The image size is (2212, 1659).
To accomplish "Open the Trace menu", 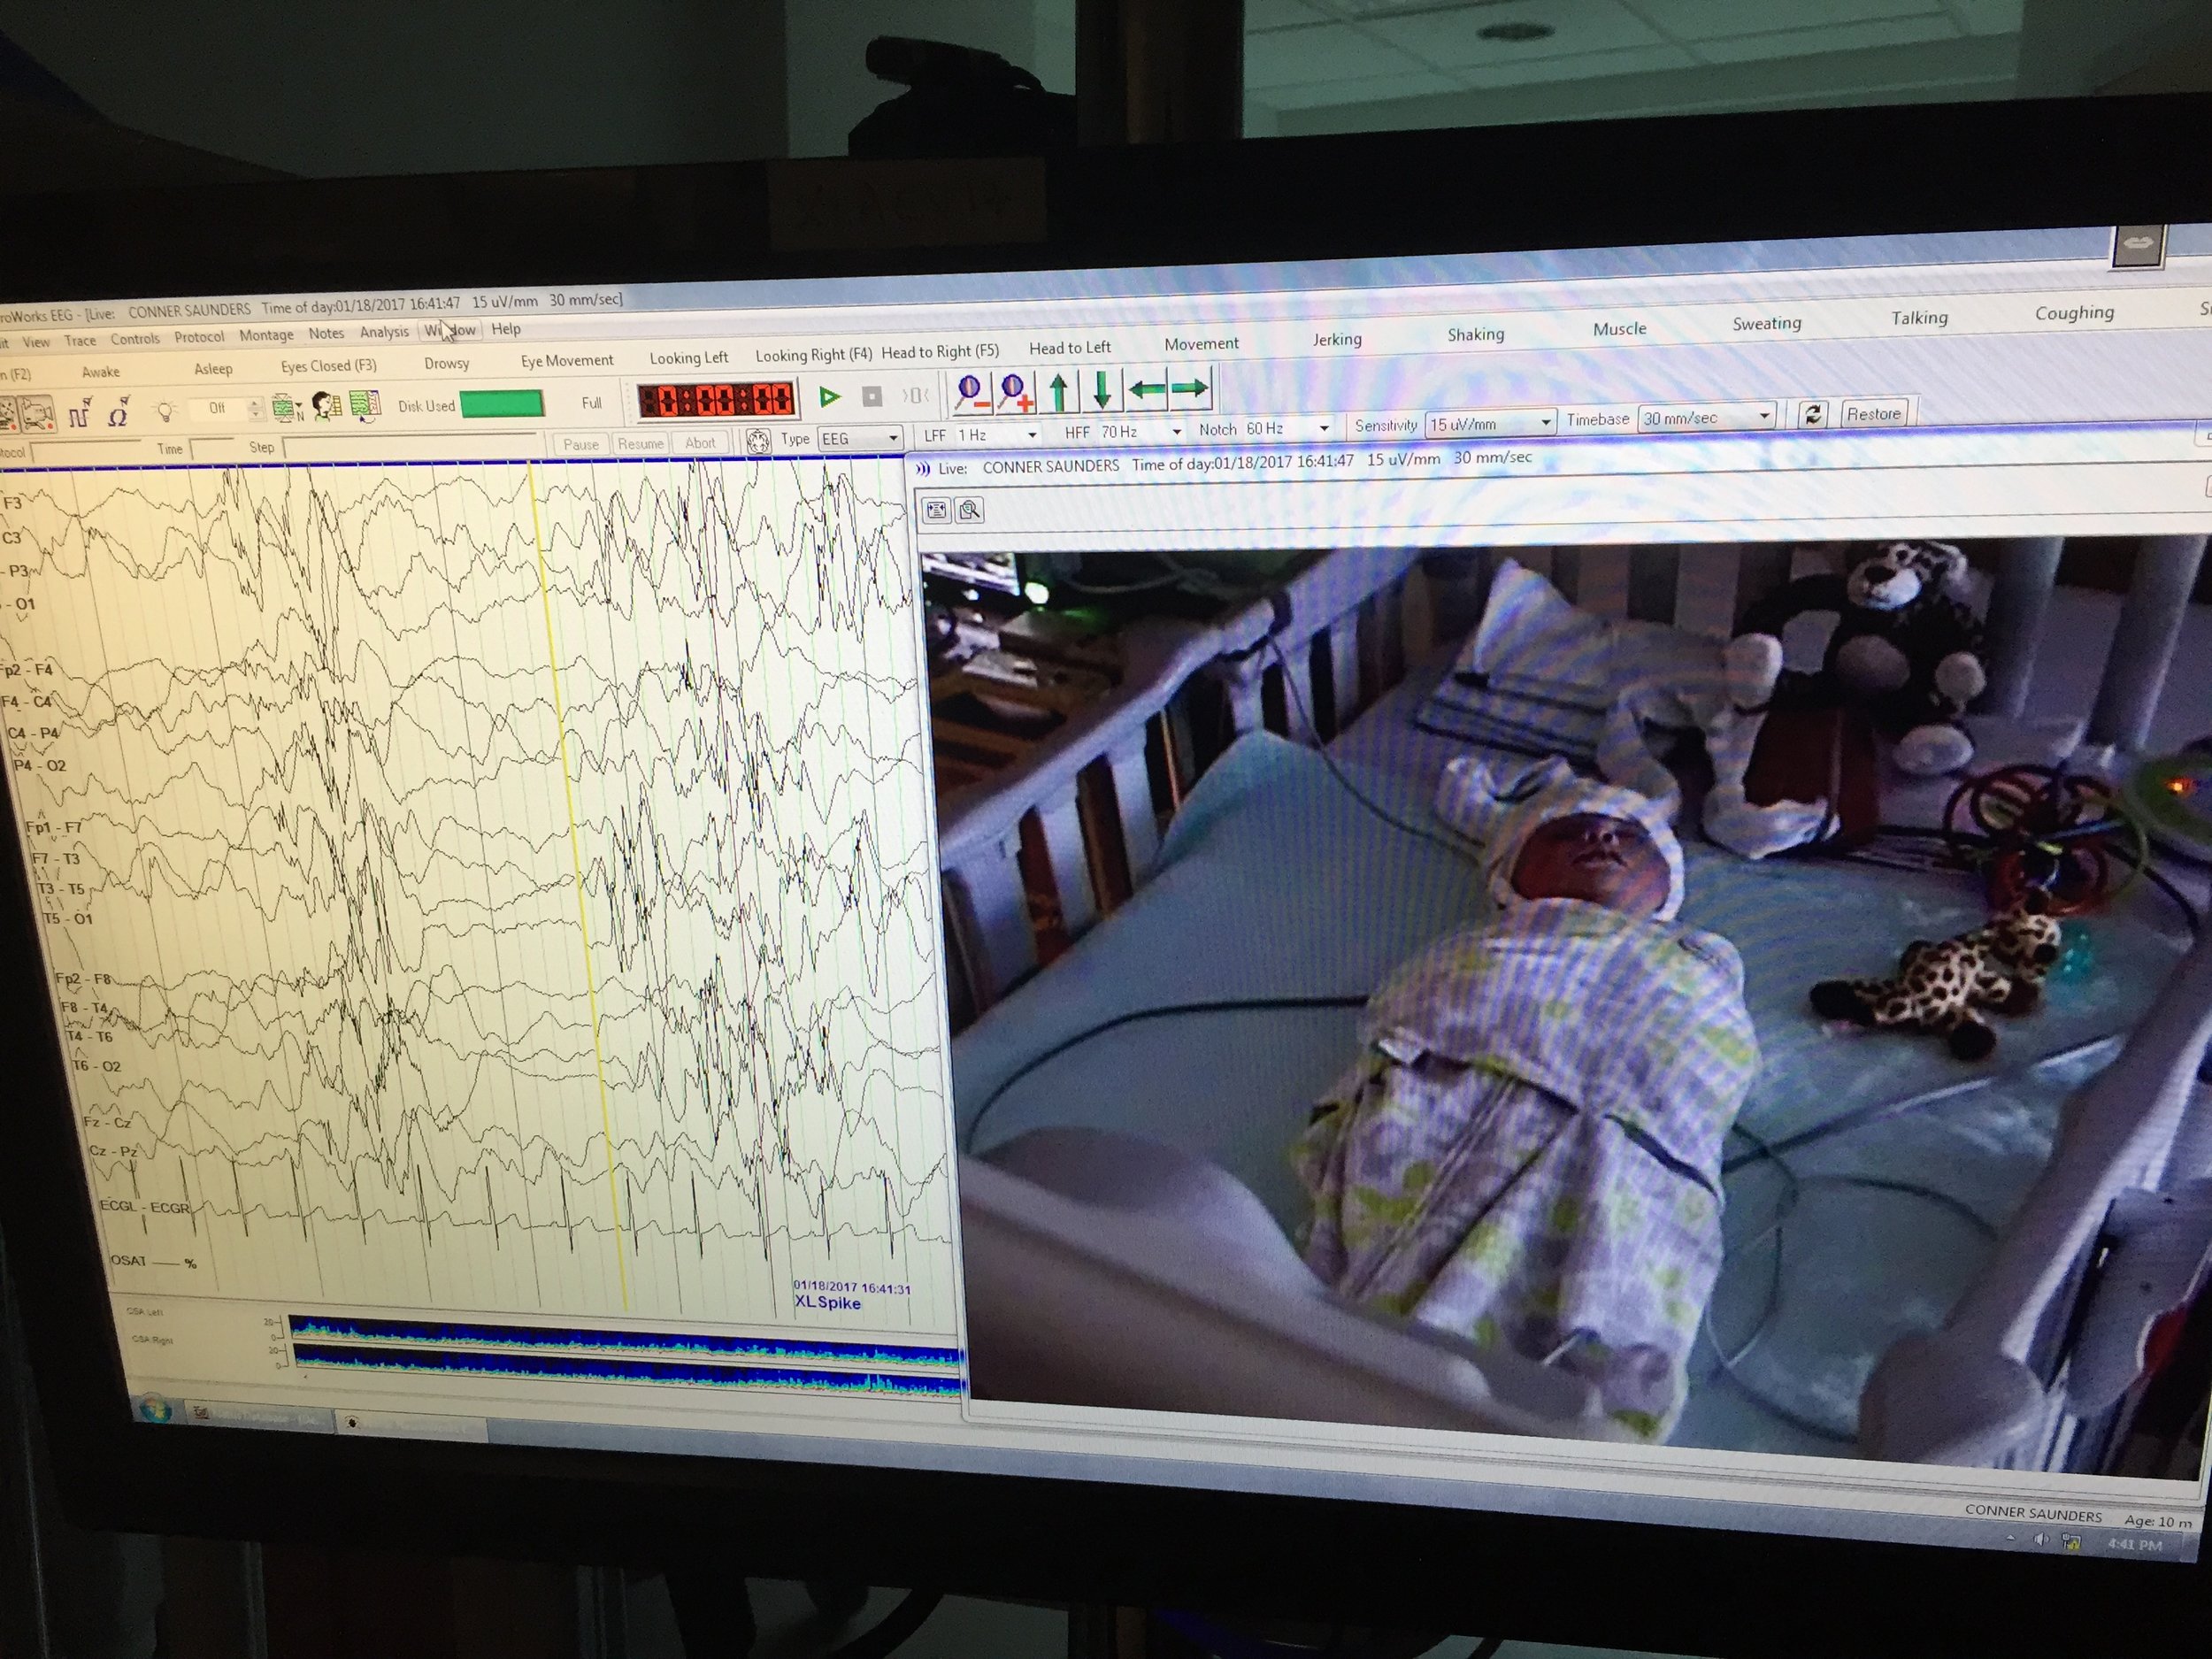I will [x=80, y=341].
